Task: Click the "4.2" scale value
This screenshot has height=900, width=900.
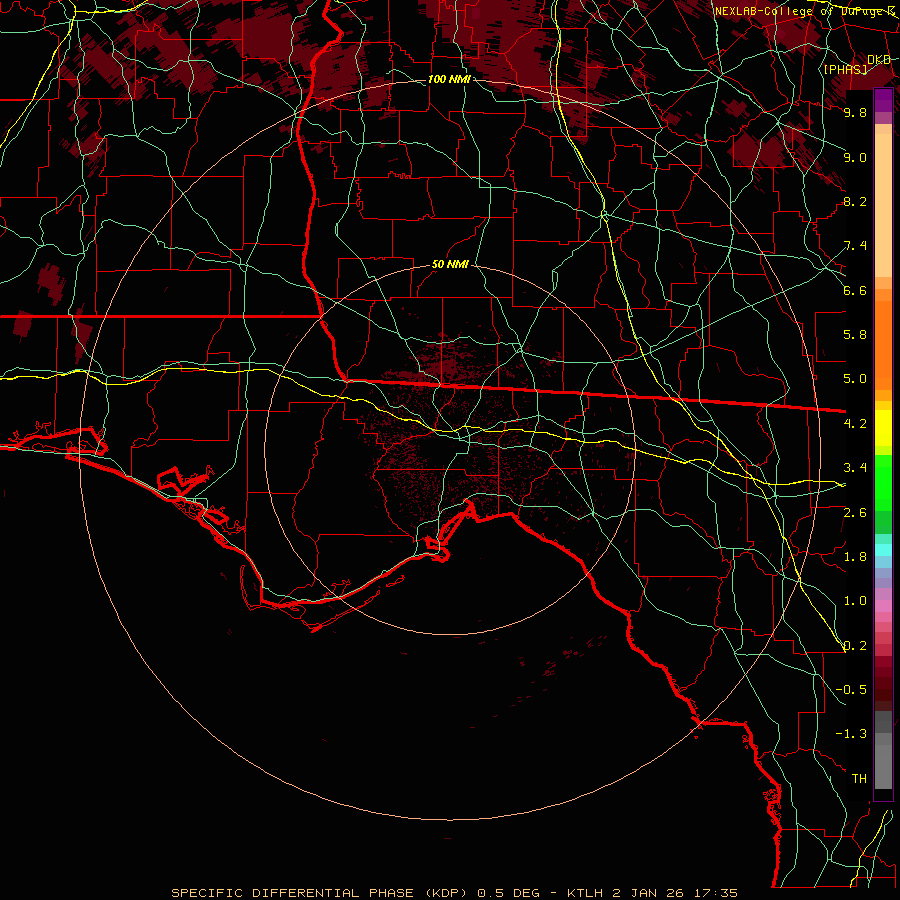Action: coord(855,424)
